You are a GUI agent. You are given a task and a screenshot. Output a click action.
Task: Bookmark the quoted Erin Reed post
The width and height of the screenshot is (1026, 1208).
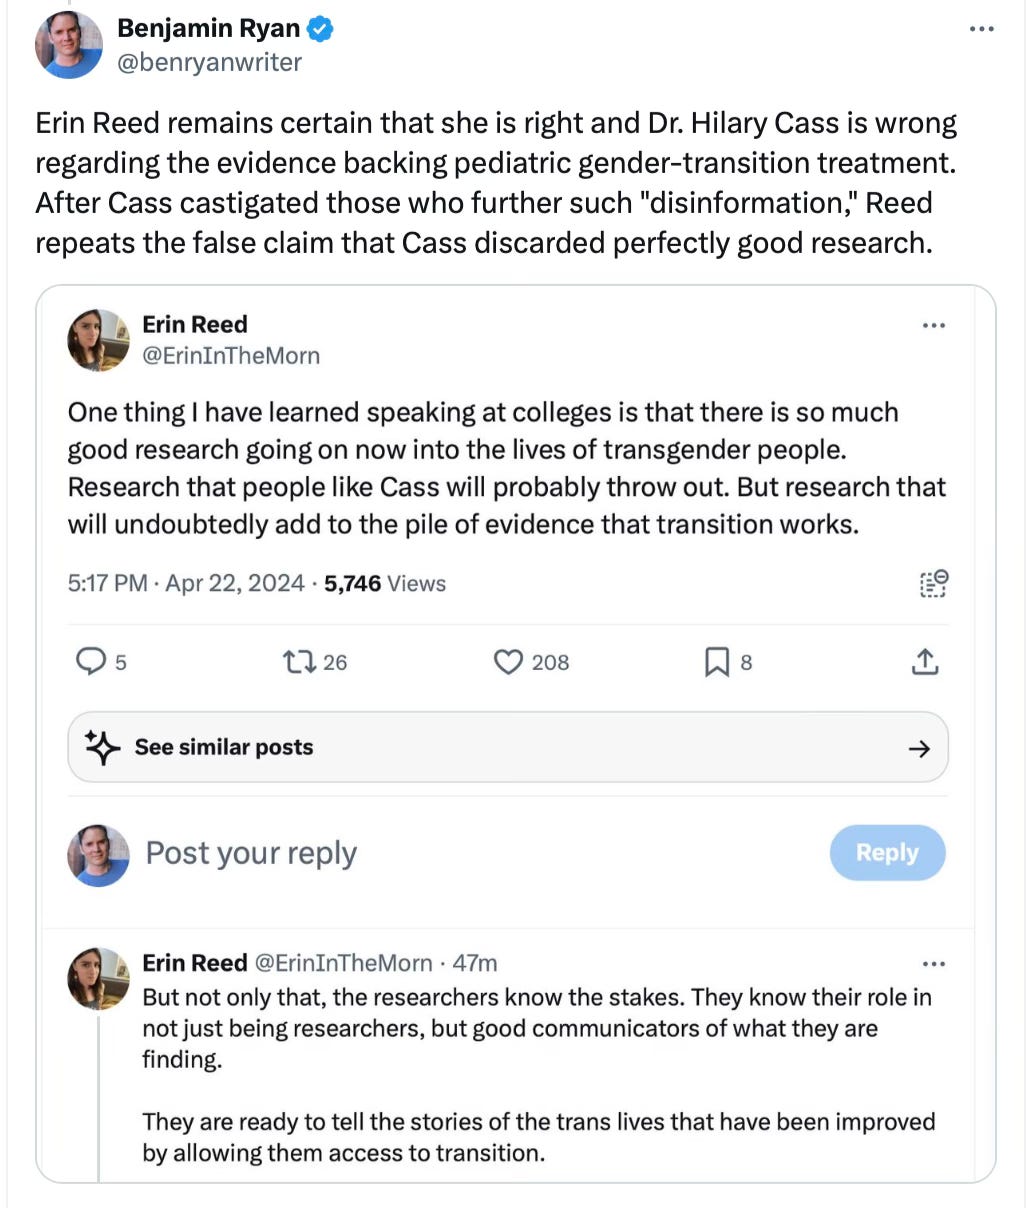click(717, 661)
